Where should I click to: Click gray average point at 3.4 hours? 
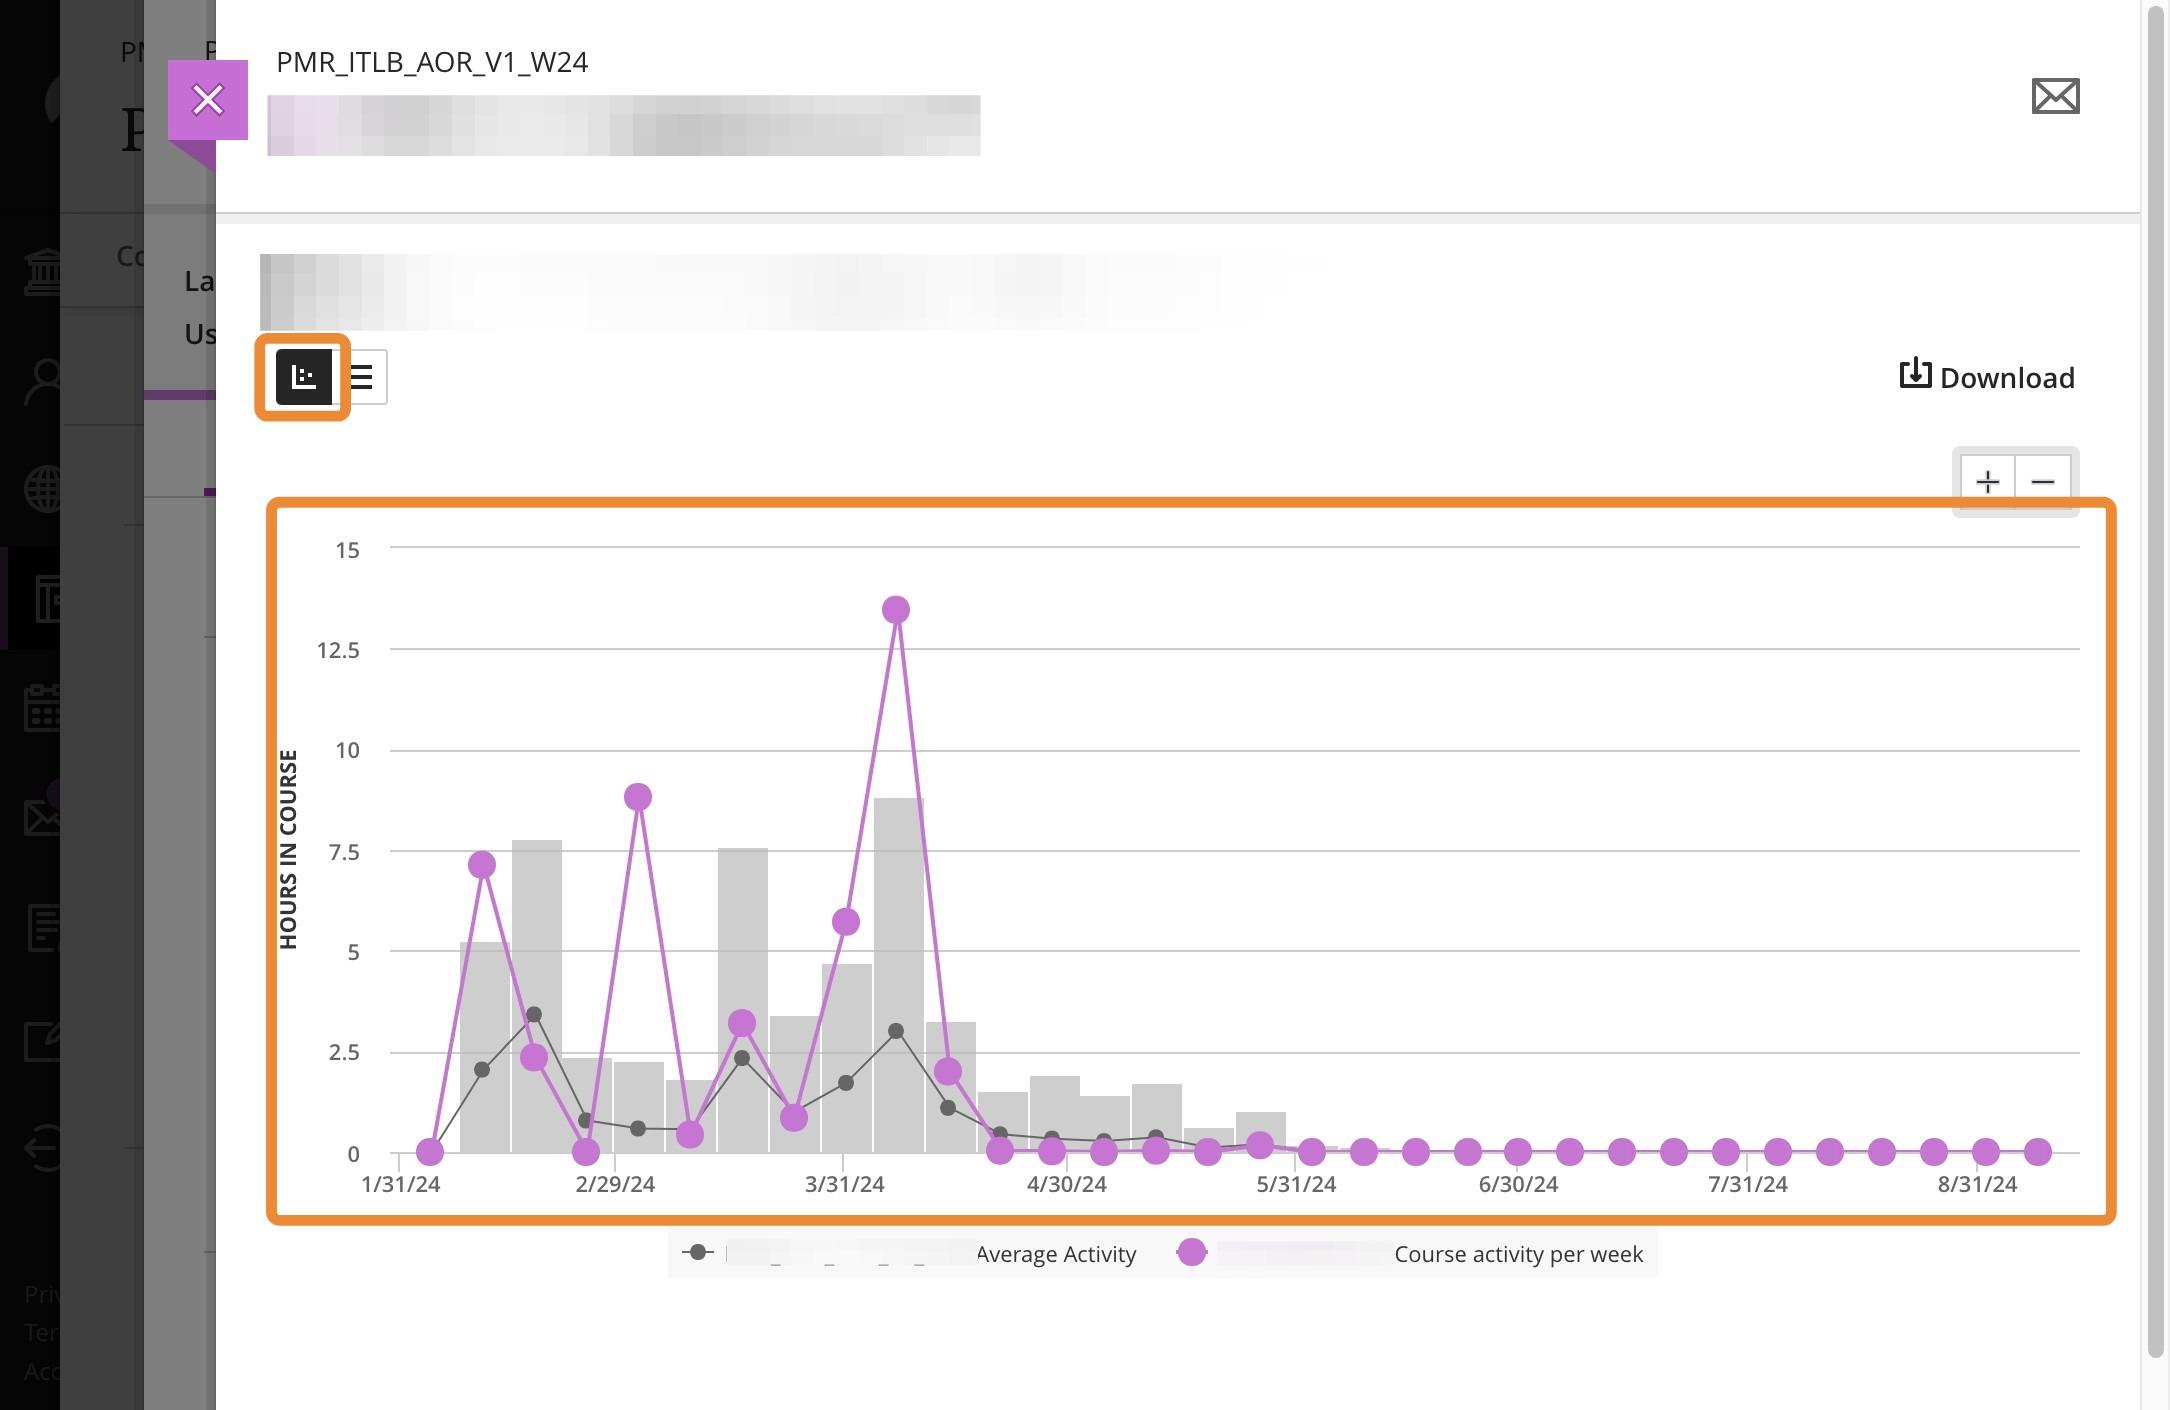click(x=534, y=1015)
